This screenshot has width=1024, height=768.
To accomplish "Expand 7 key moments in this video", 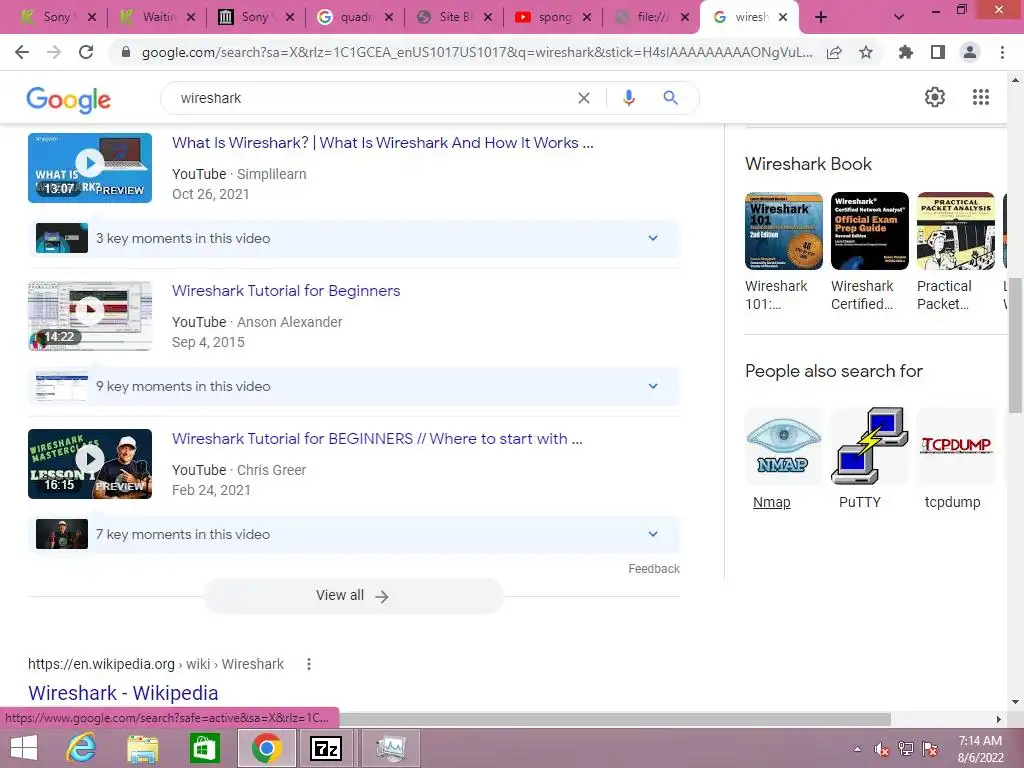I will 354,534.
